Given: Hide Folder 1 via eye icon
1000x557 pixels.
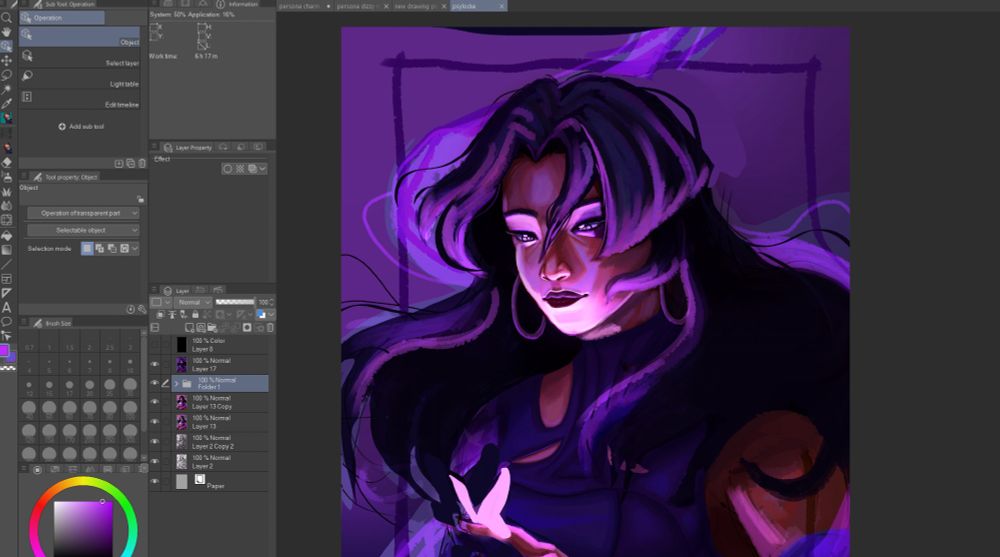Looking at the screenshot, I should pos(154,383).
